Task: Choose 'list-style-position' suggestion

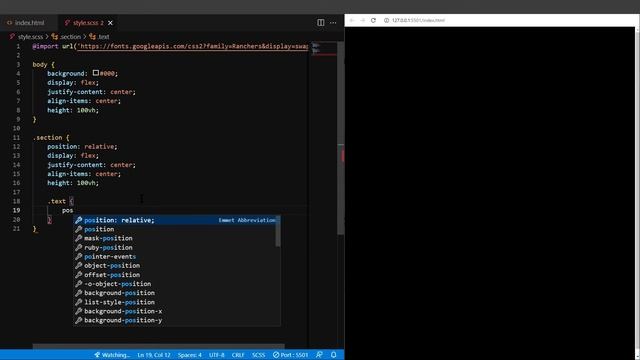Action: (176, 302)
